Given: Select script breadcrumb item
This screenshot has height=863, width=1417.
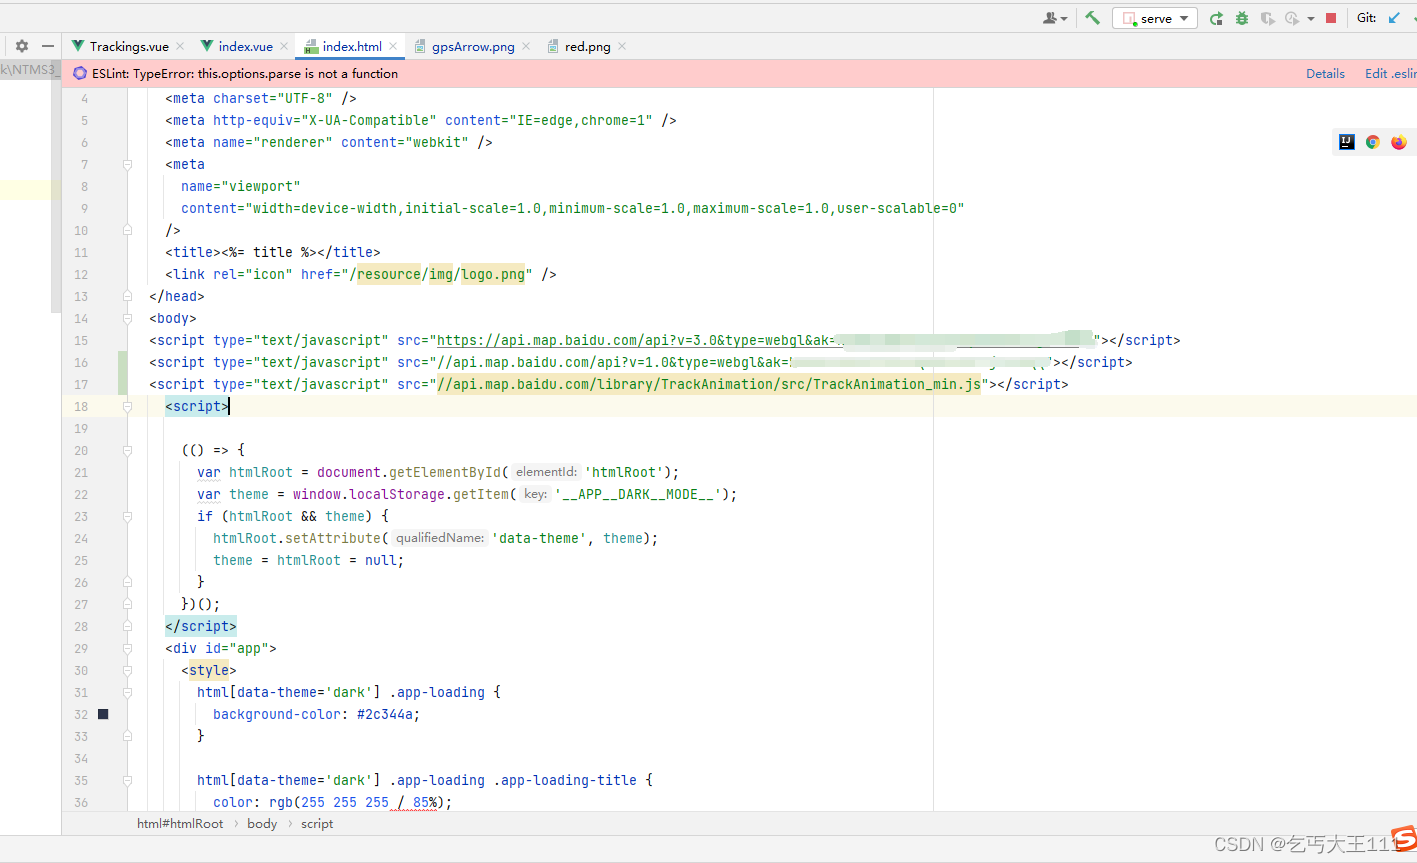Looking at the screenshot, I should [317, 824].
